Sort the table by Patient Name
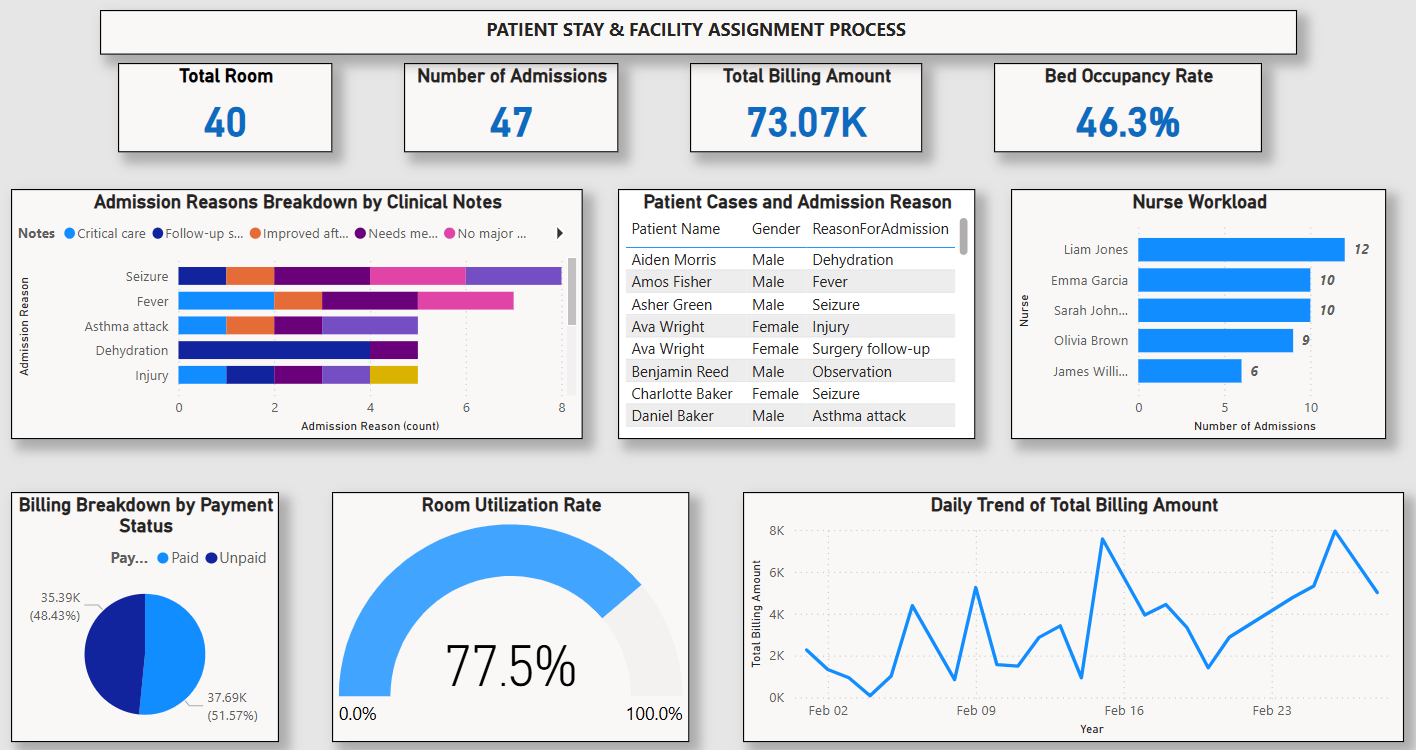The width and height of the screenshot is (1416, 750). point(673,229)
